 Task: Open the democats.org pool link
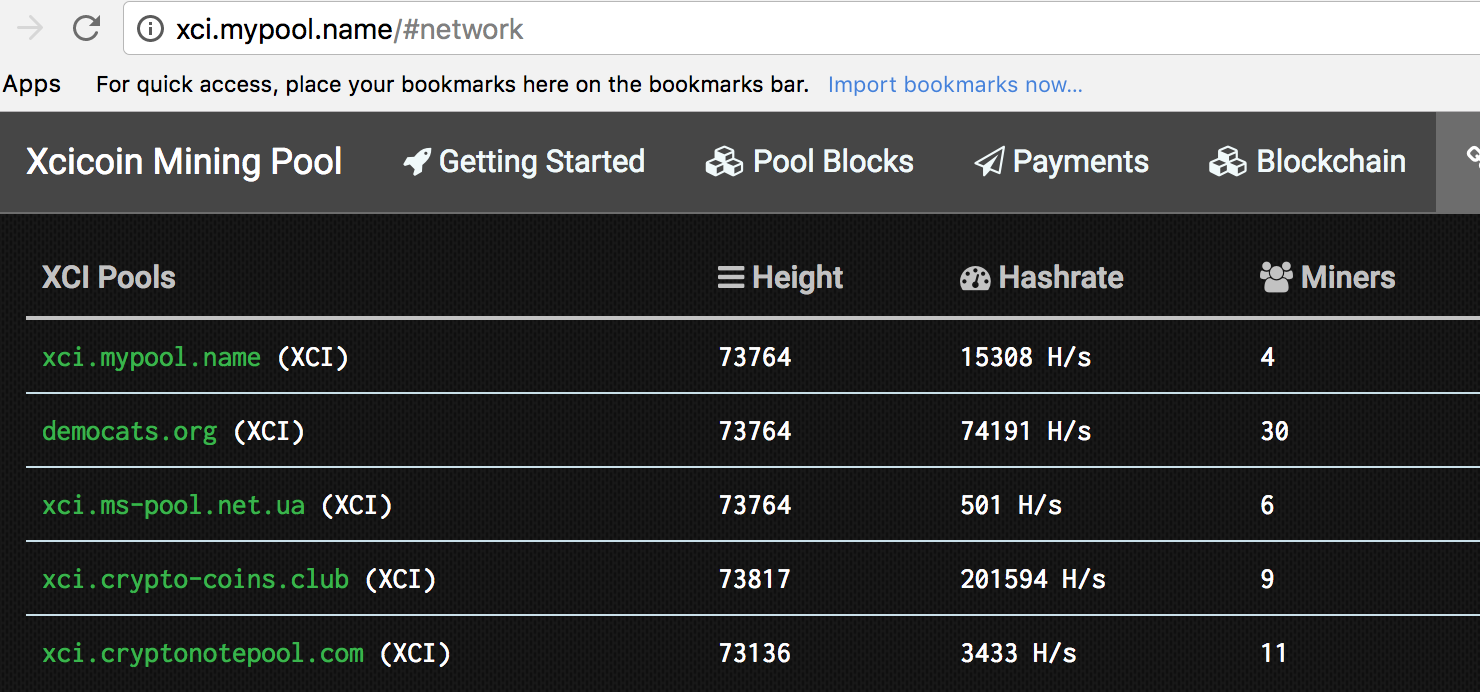tap(129, 431)
